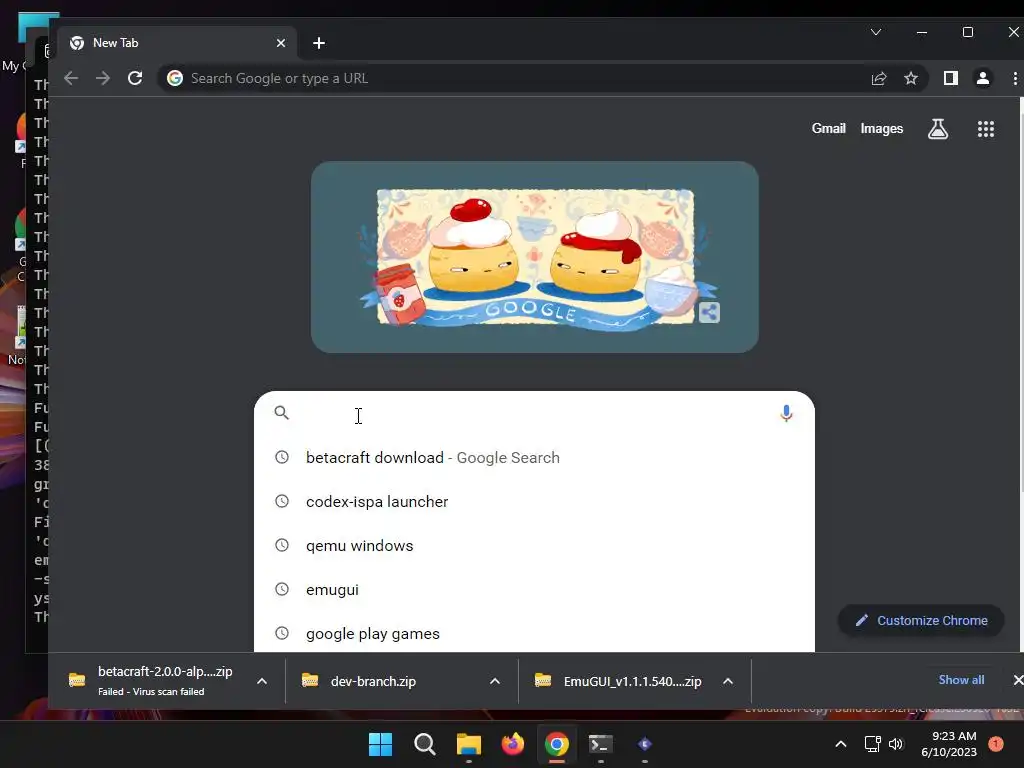Image resolution: width=1024 pixels, height=768 pixels.
Task: Show hidden system tray icons
Action: tap(841, 744)
